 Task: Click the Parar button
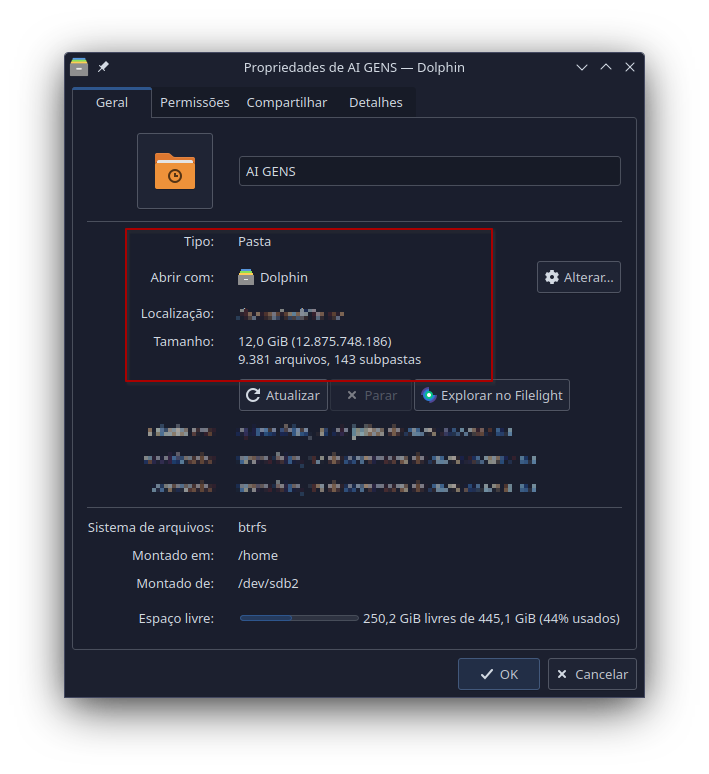coord(371,395)
